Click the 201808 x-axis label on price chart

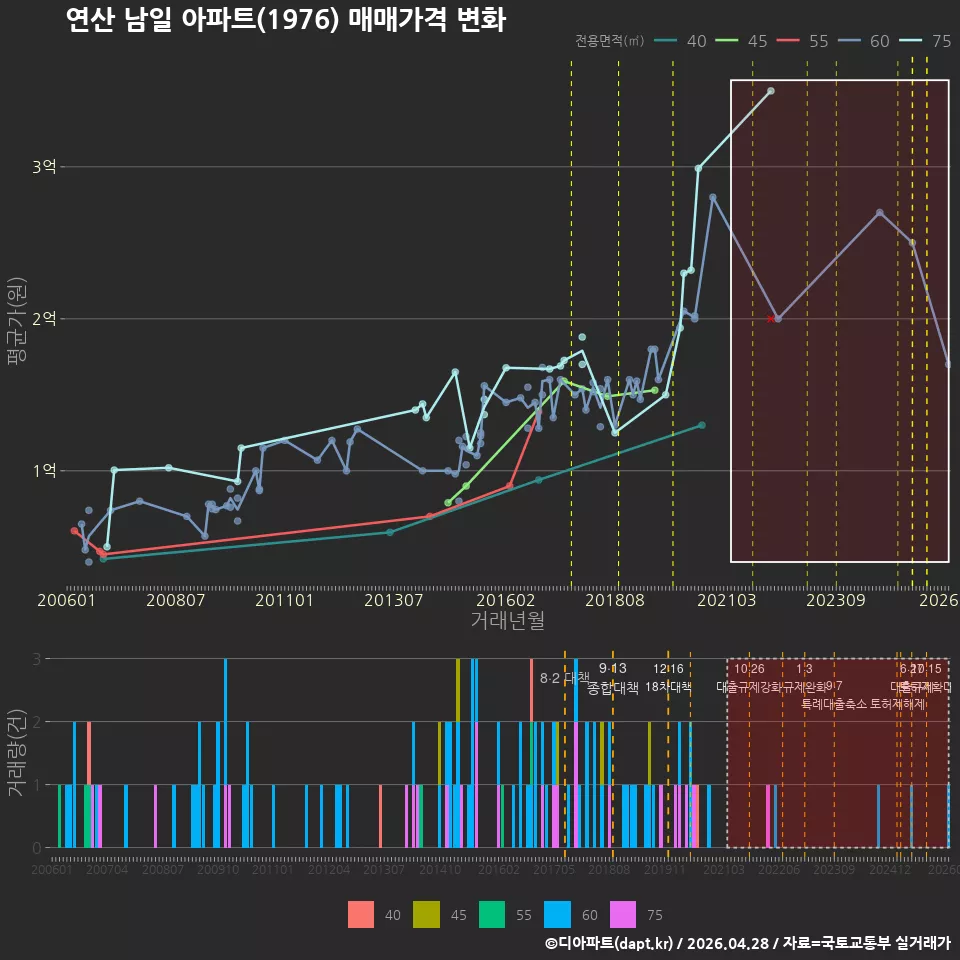point(615,600)
